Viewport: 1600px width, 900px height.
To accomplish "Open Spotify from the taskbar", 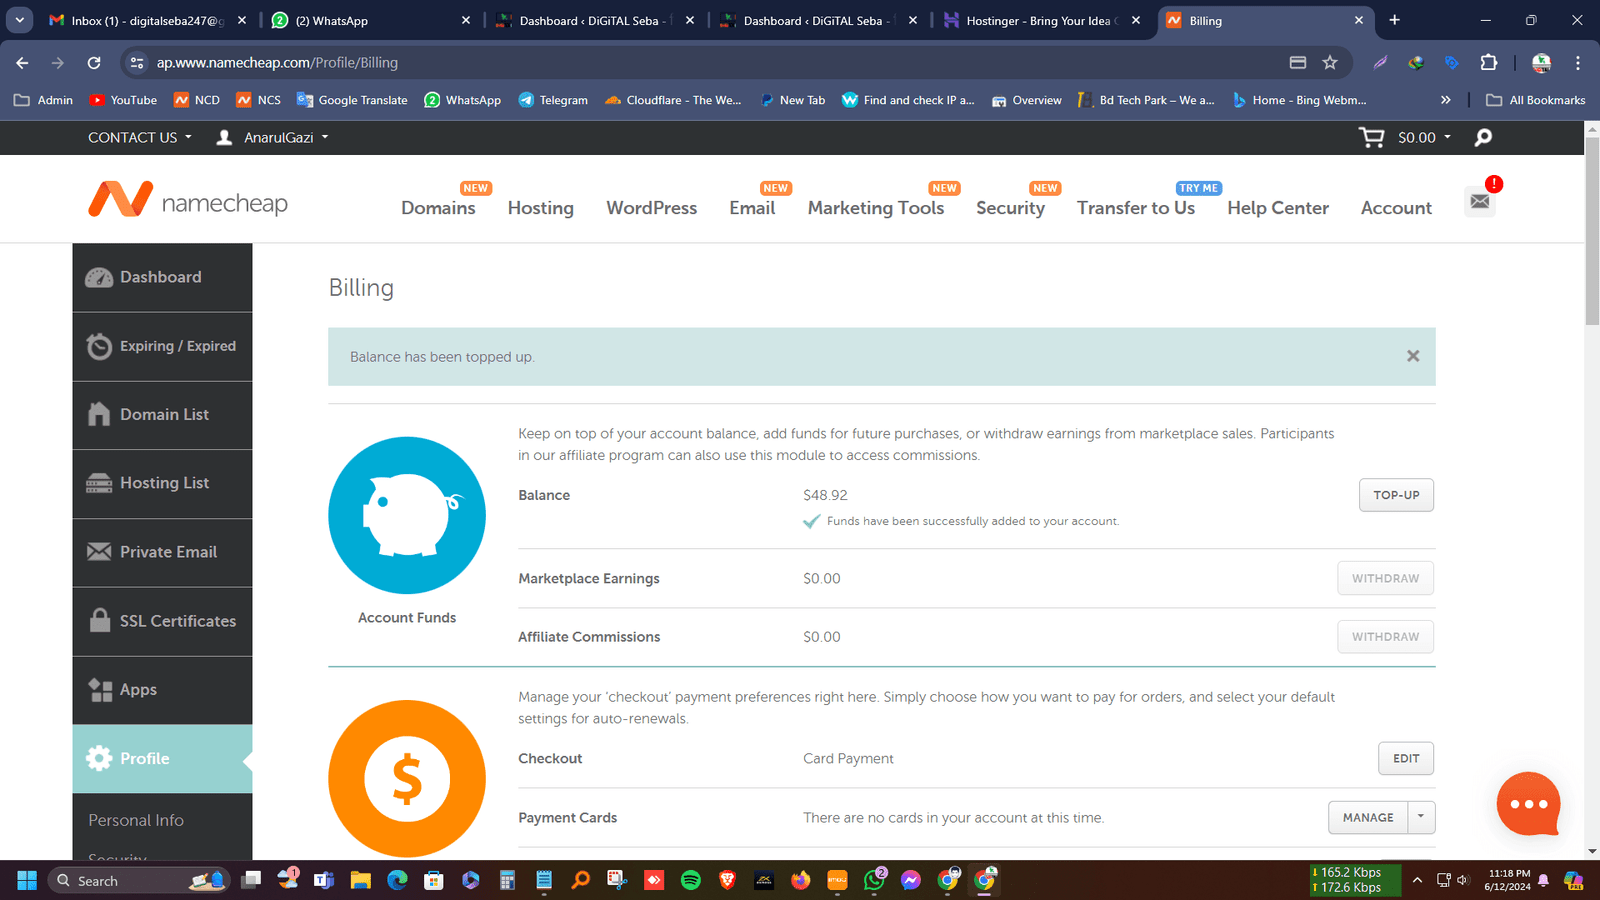I will (x=690, y=880).
